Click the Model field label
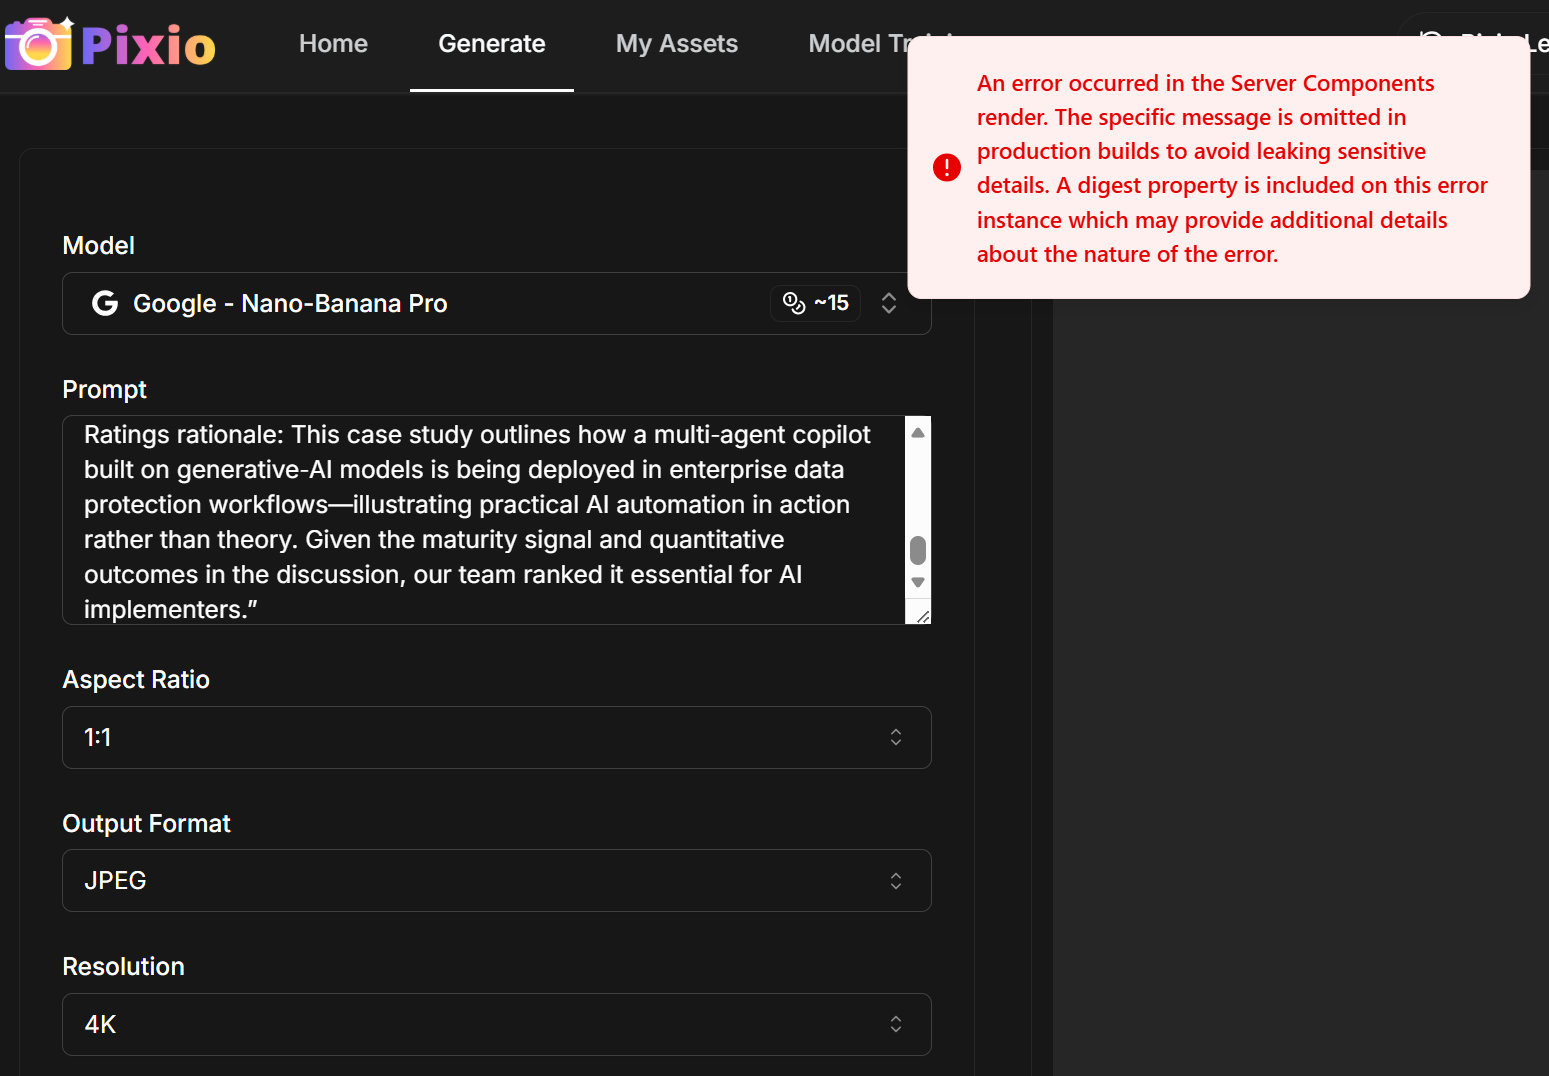 [98, 245]
